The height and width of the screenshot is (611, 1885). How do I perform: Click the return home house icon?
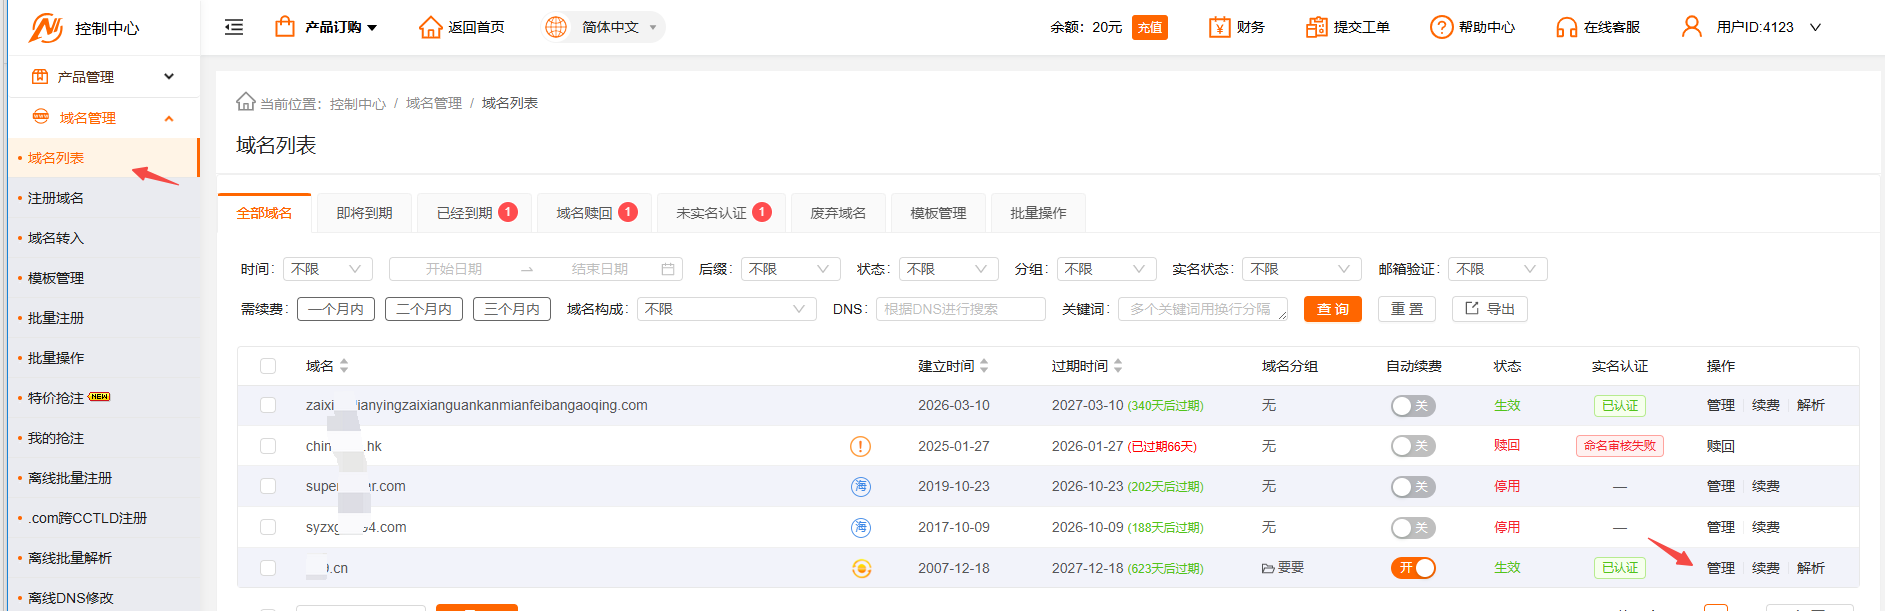tap(430, 27)
